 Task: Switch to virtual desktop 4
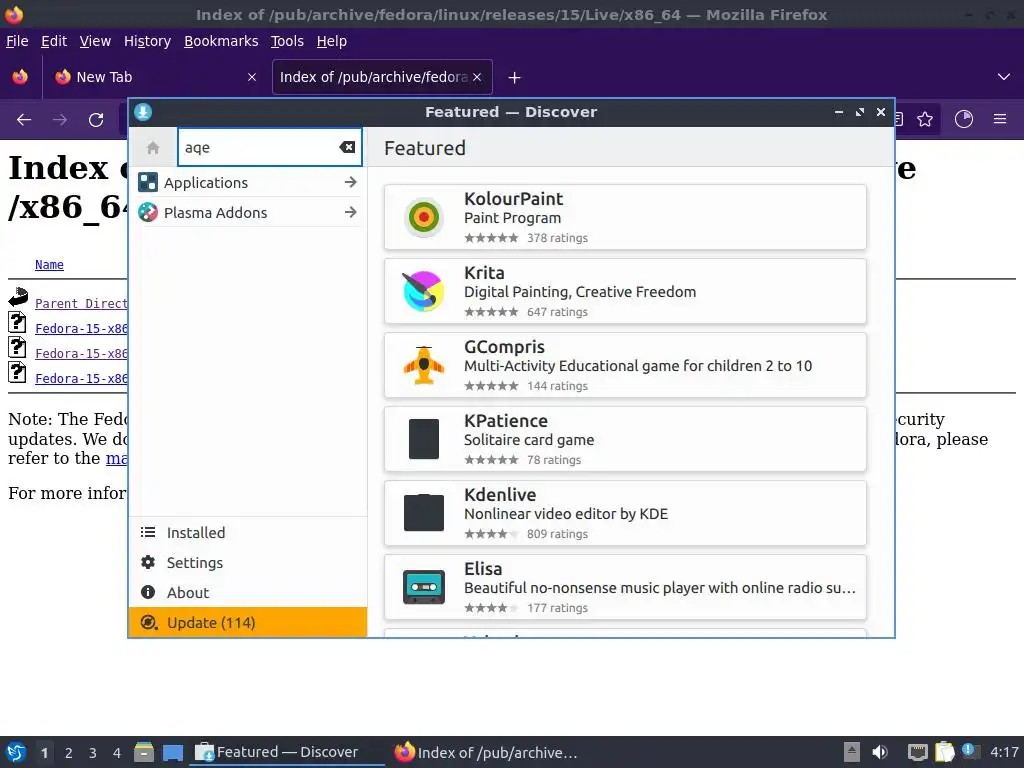tap(117, 753)
